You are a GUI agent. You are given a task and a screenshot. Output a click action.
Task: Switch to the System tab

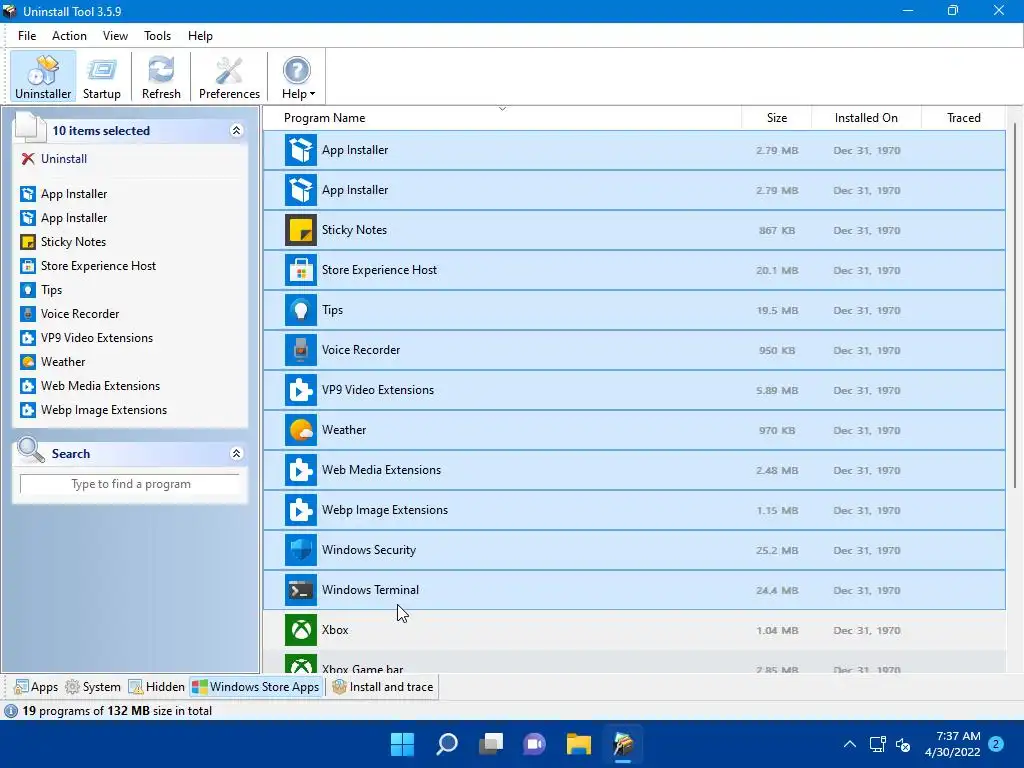click(93, 687)
